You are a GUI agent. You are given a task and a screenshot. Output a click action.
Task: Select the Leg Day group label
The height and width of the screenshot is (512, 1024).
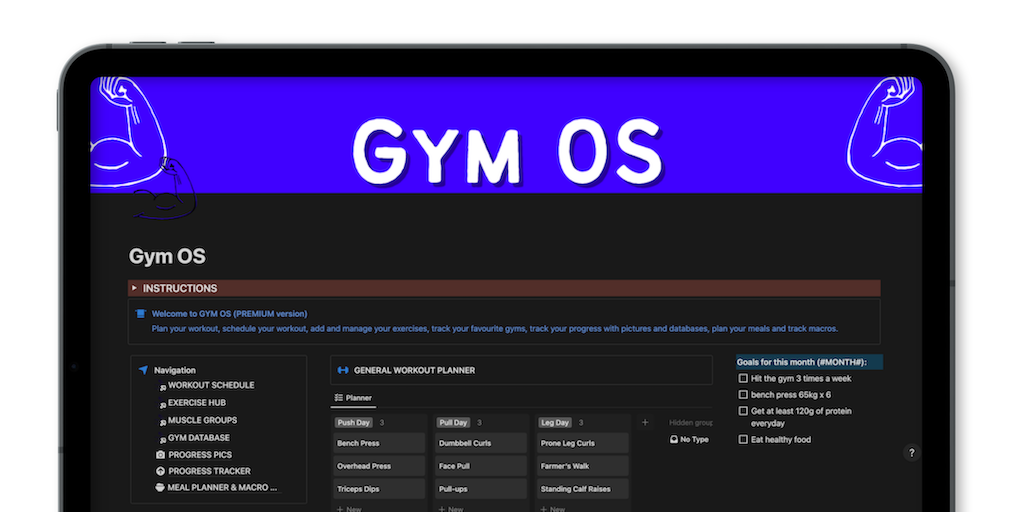(x=555, y=423)
